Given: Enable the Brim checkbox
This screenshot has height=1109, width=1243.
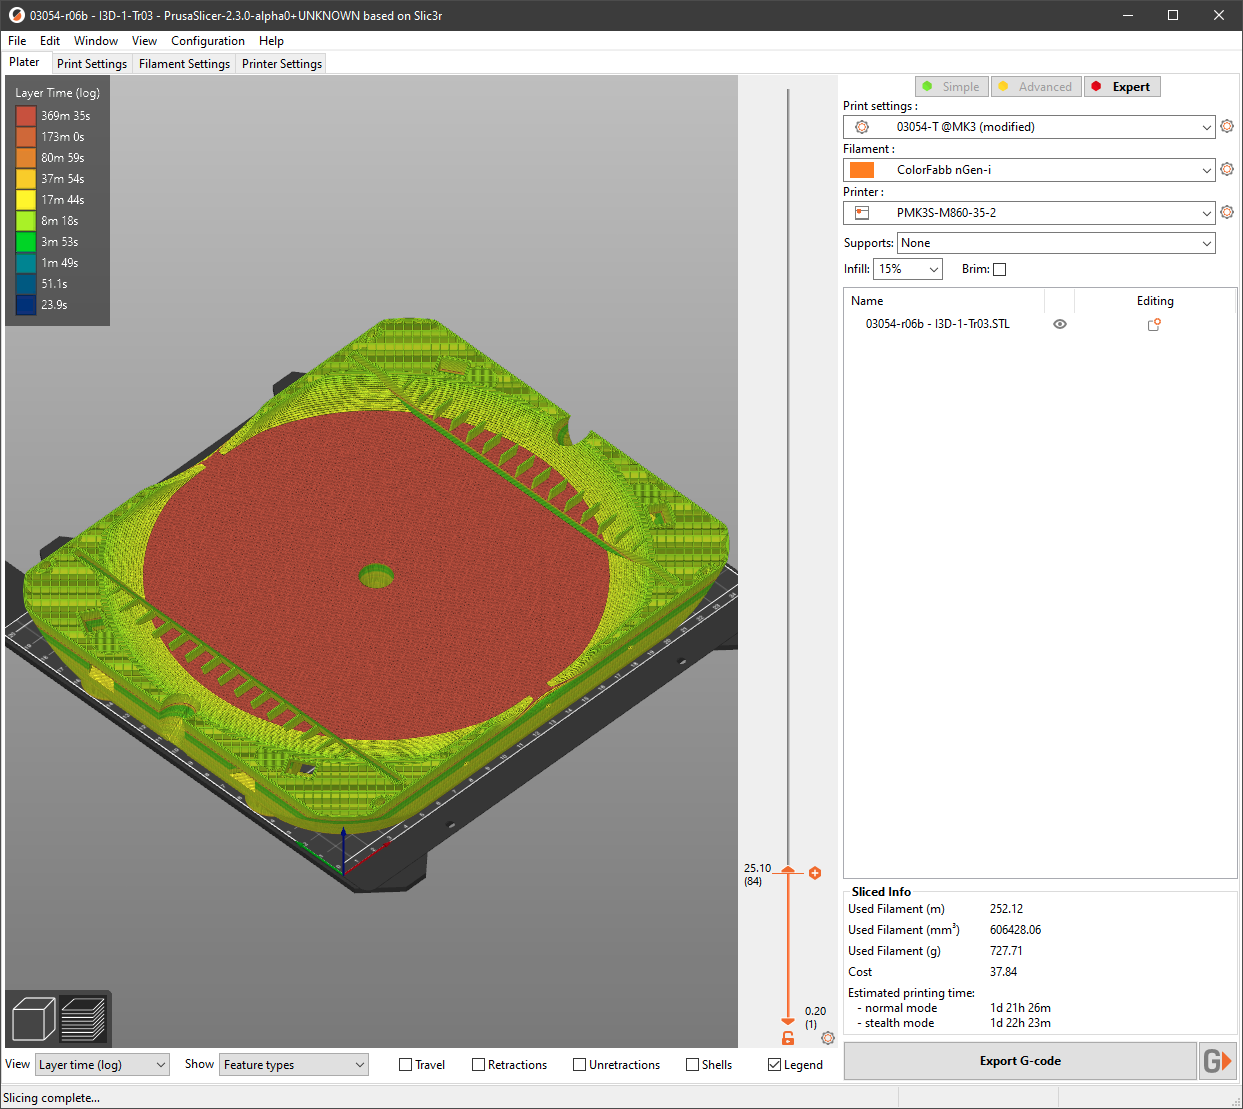Looking at the screenshot, I should click(999, 269).
